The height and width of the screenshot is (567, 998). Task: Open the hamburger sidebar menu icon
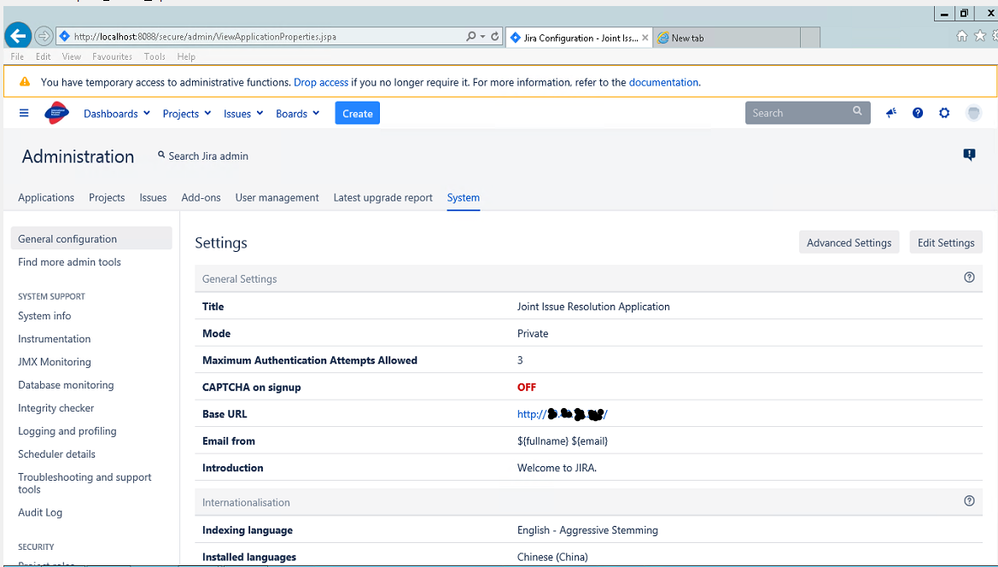coord(24,113)
